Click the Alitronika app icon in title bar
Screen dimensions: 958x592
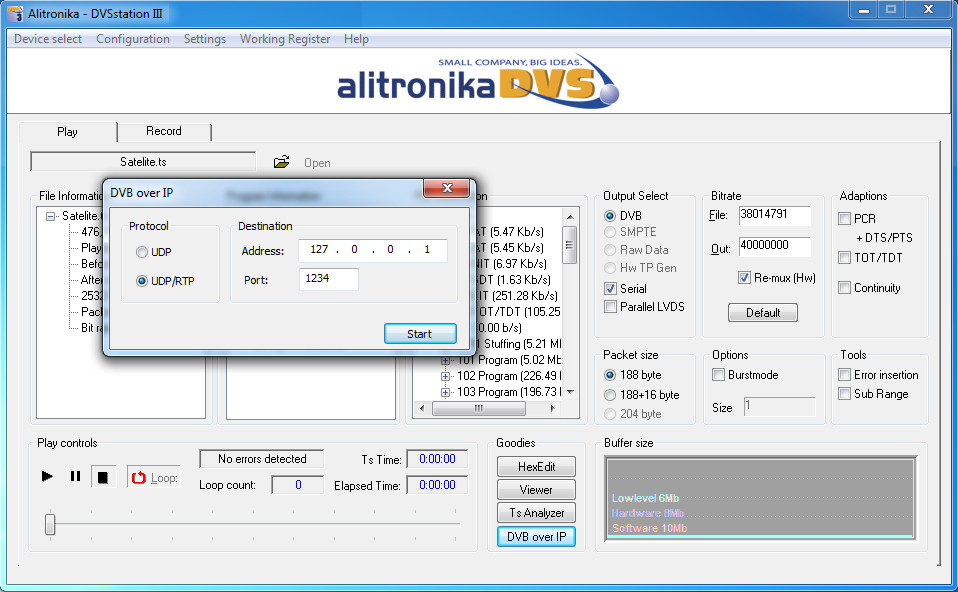[14, 11]
